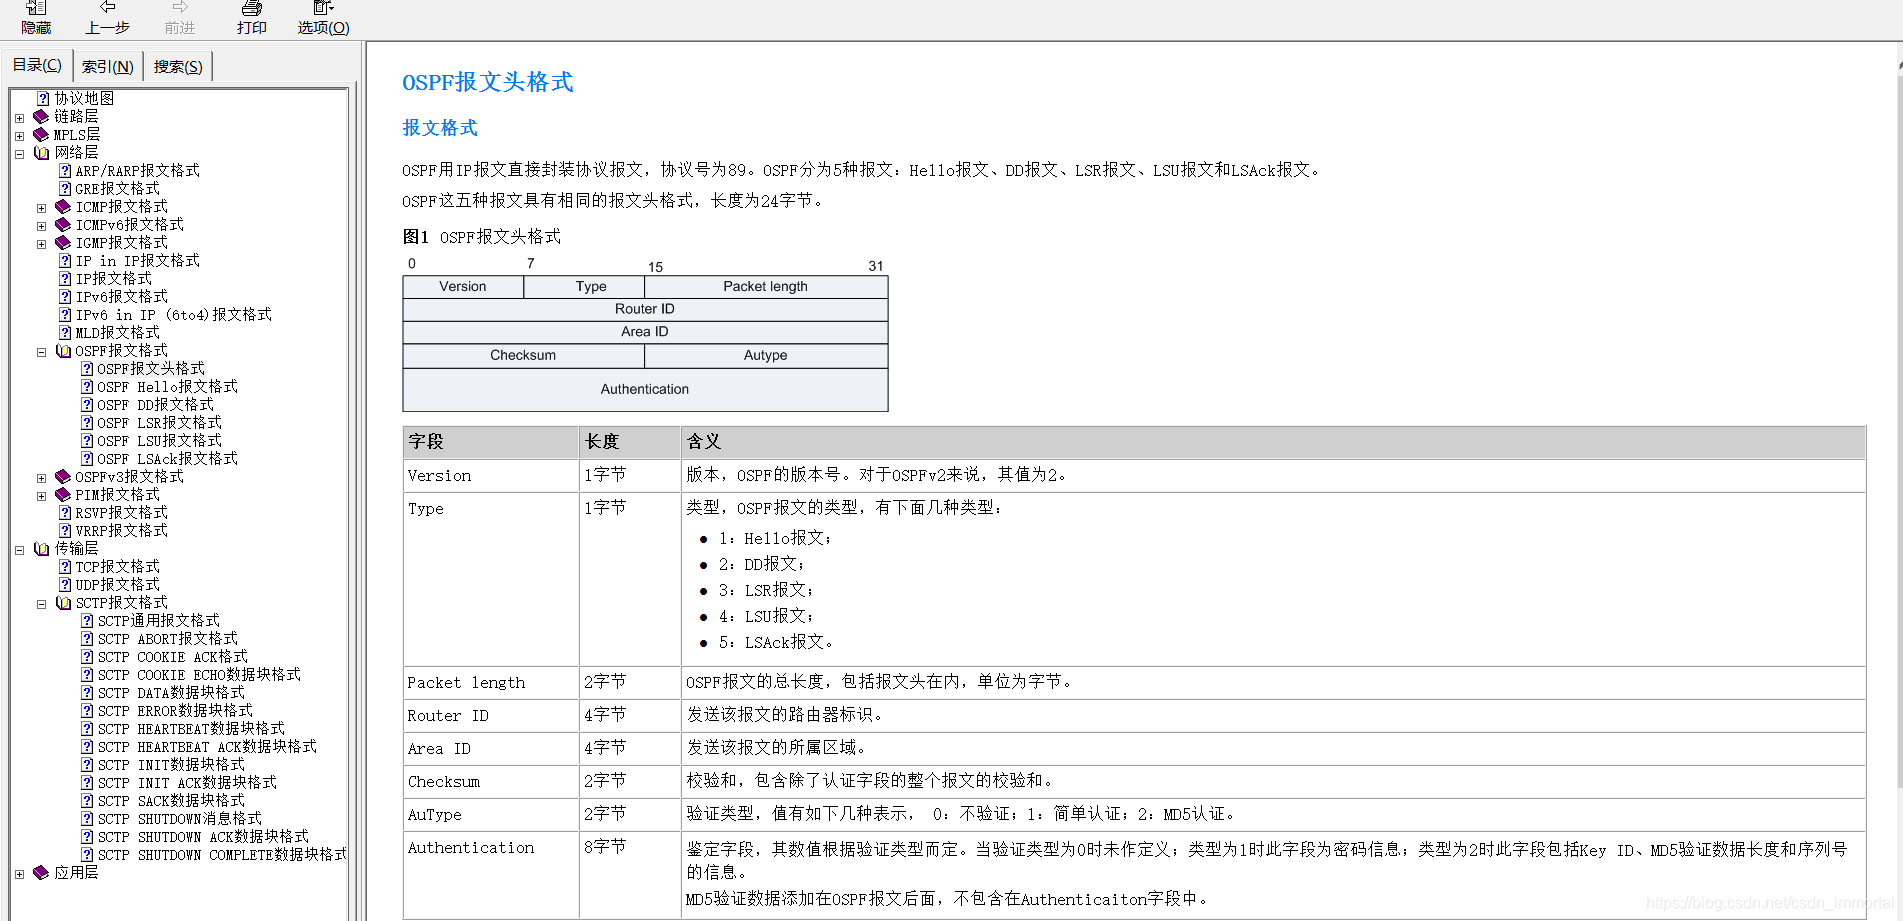Go back with the 上一步 toolbar button
The image size is (1903, 921).
[x=107, y=17]
